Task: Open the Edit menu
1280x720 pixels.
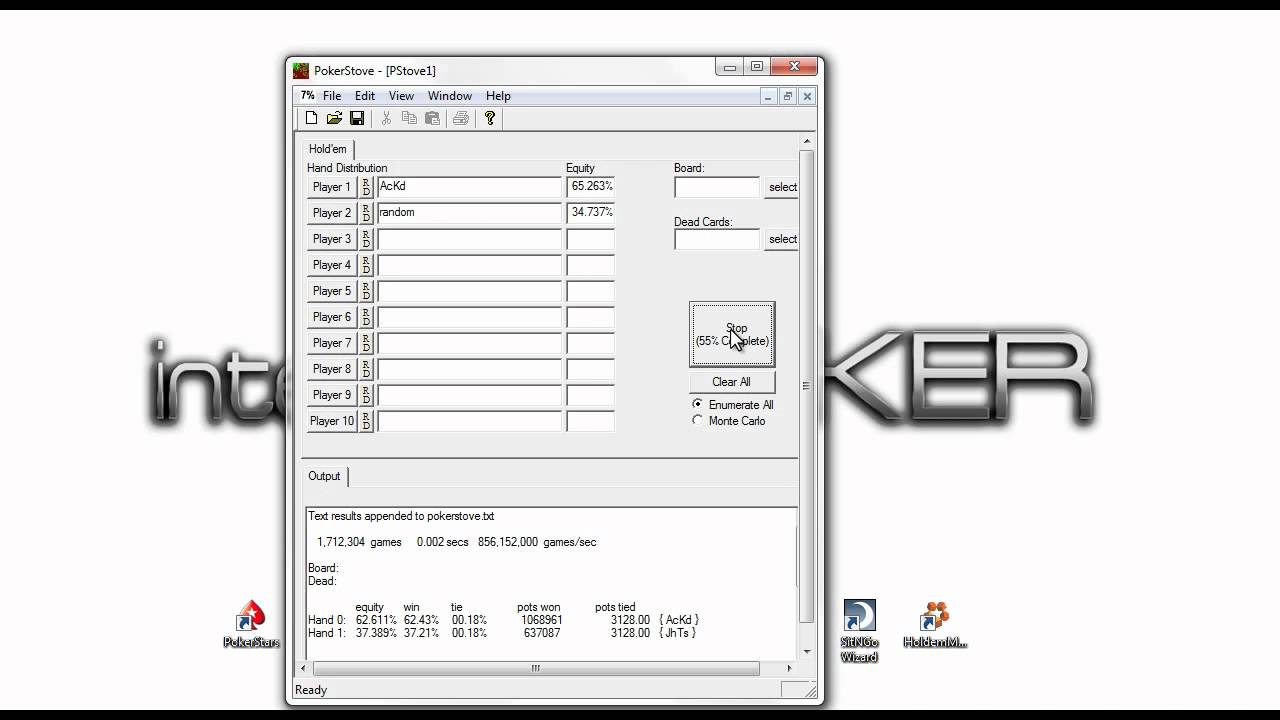Action: tap(365, 96)
